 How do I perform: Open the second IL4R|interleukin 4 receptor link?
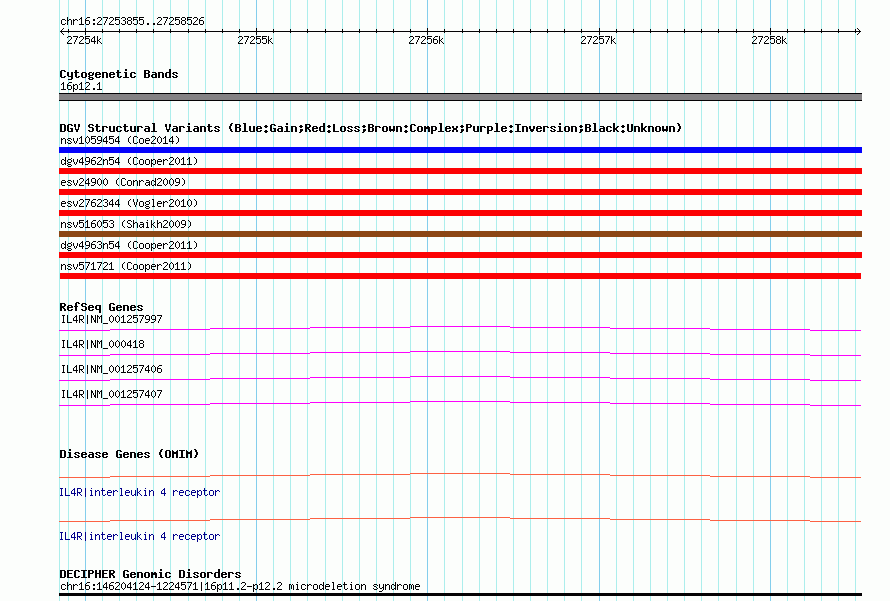(140, 536)
